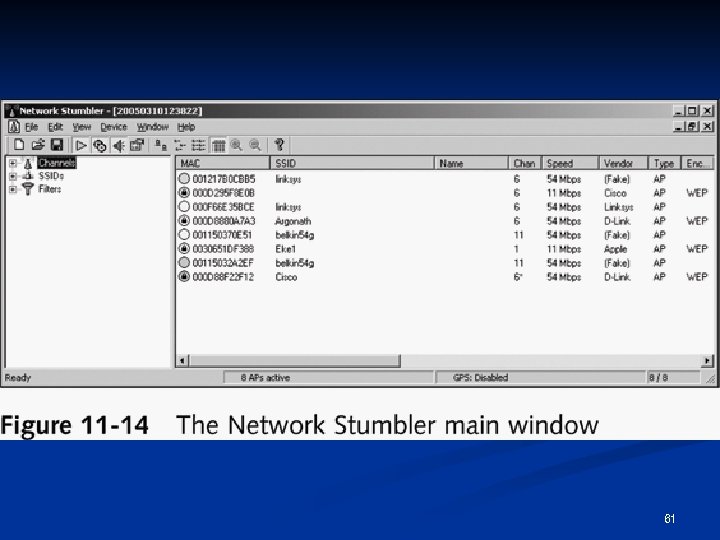Click the Save floppy disk icon
The width and height of the screenshot is (720, 540).
coord(56,145)
